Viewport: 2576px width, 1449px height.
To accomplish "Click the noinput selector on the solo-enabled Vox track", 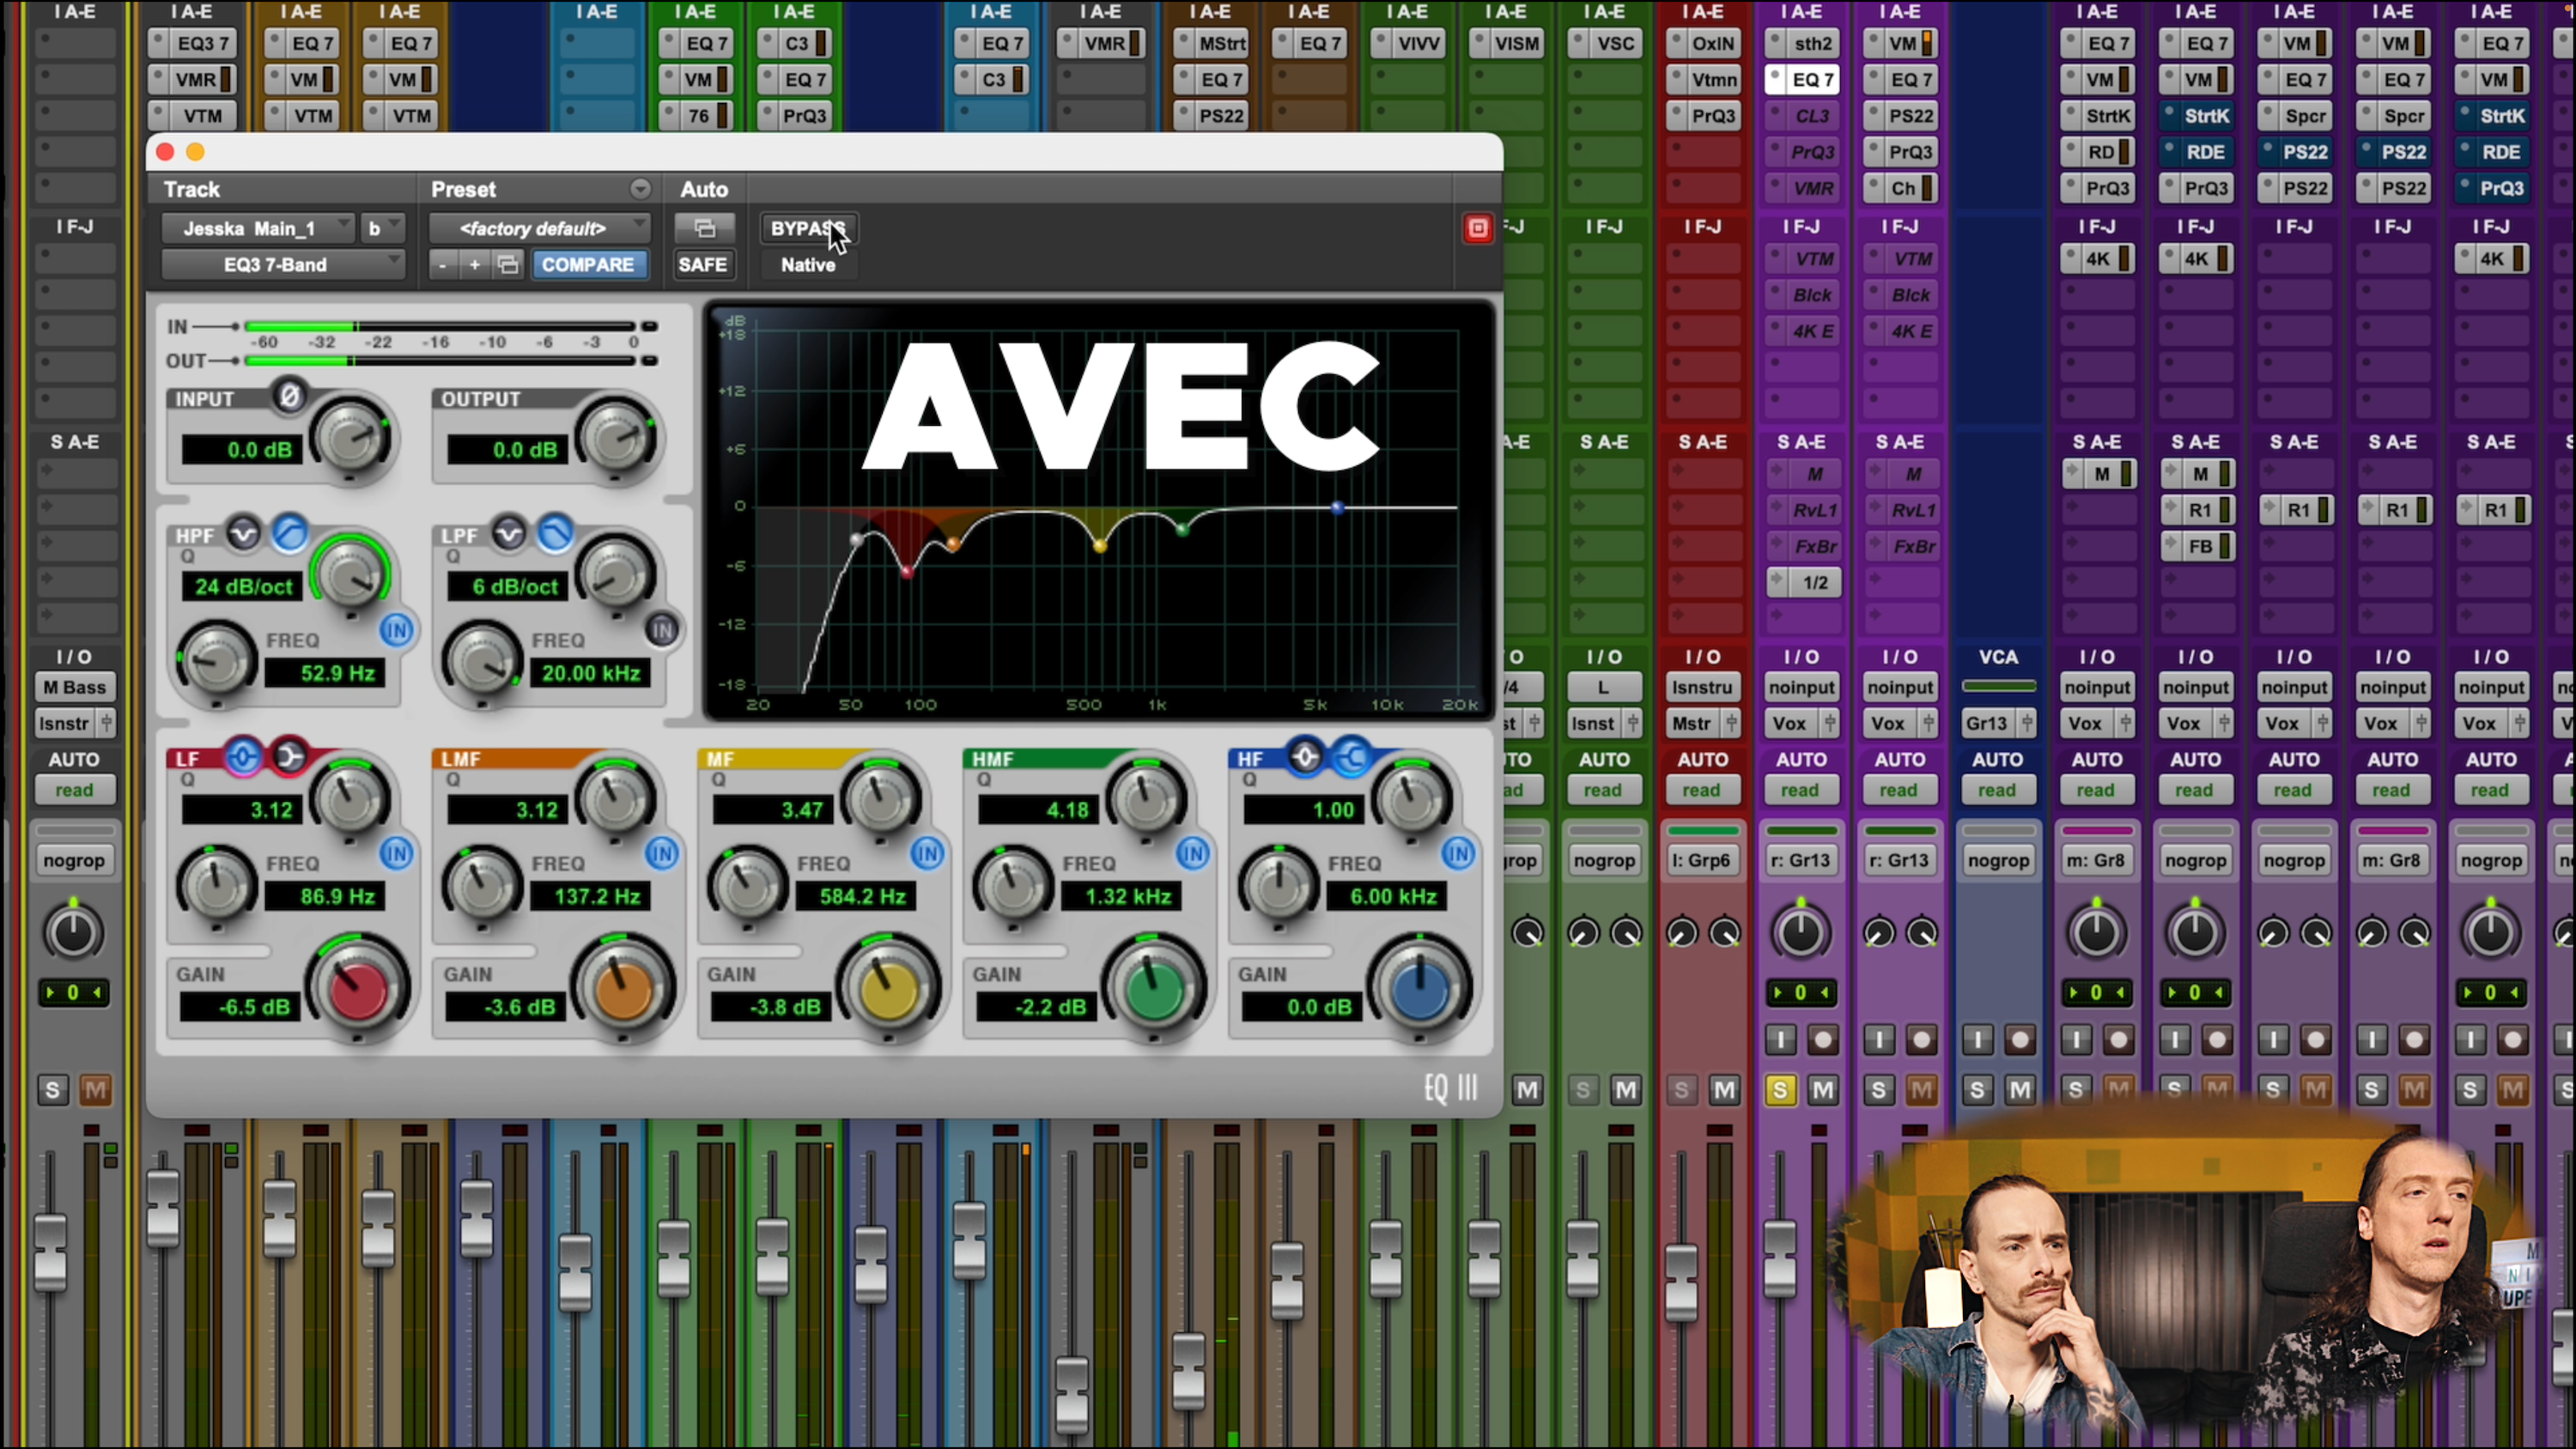I will click(1800, 687).
